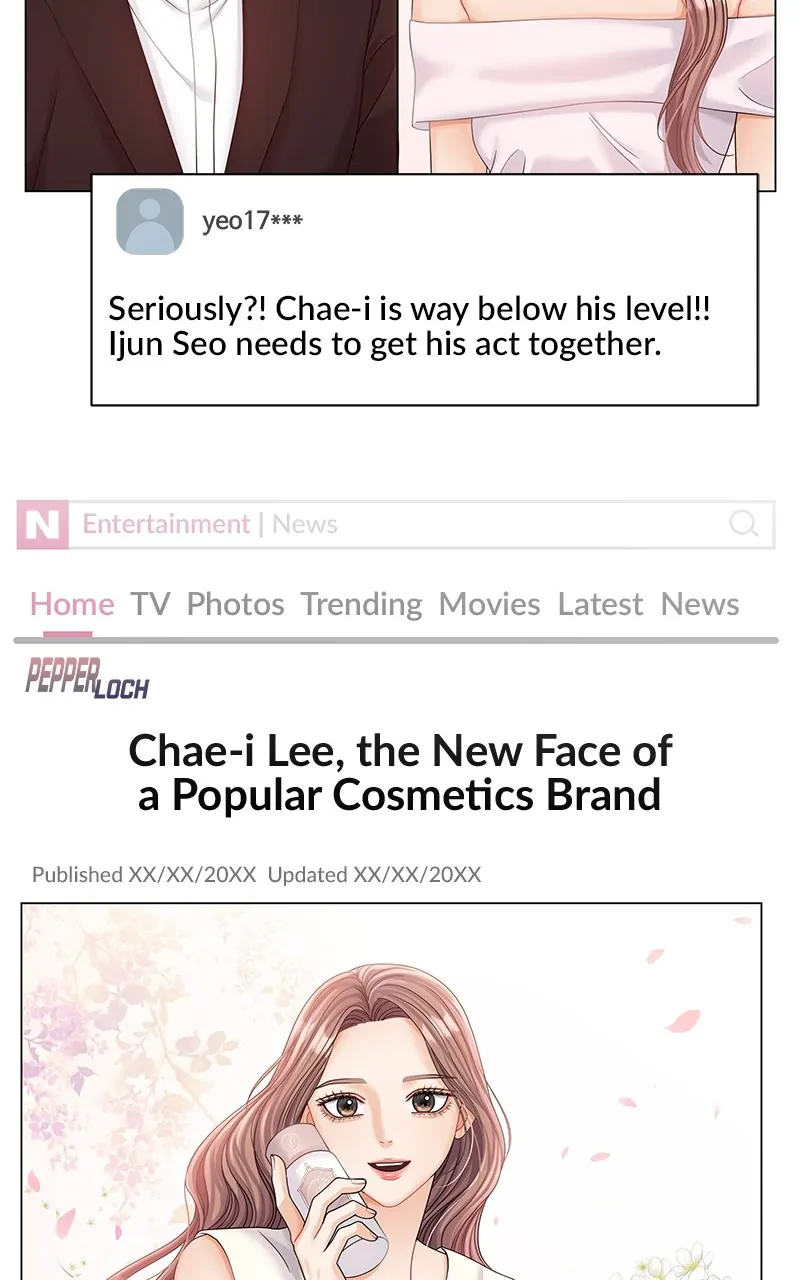Click the Published date text
Image resolution: width=800 pixels, height=1280 pixels.
(x=144, y=874)
